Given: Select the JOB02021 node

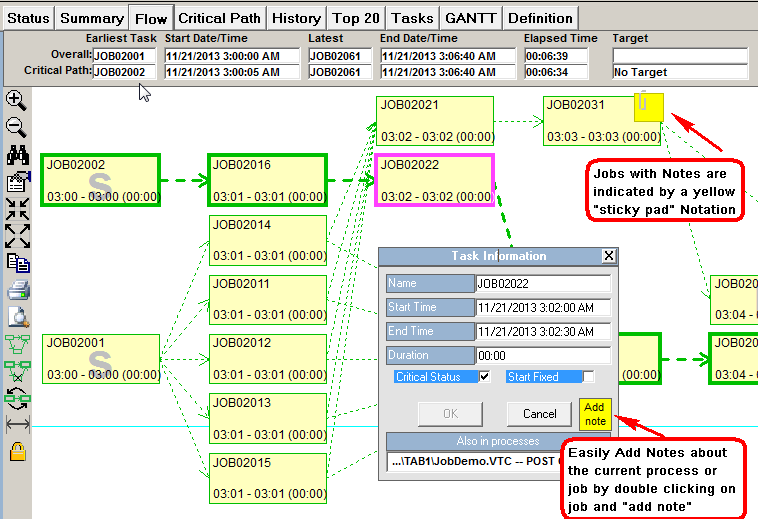Looking at the screenshot, I should coord(435,121).
